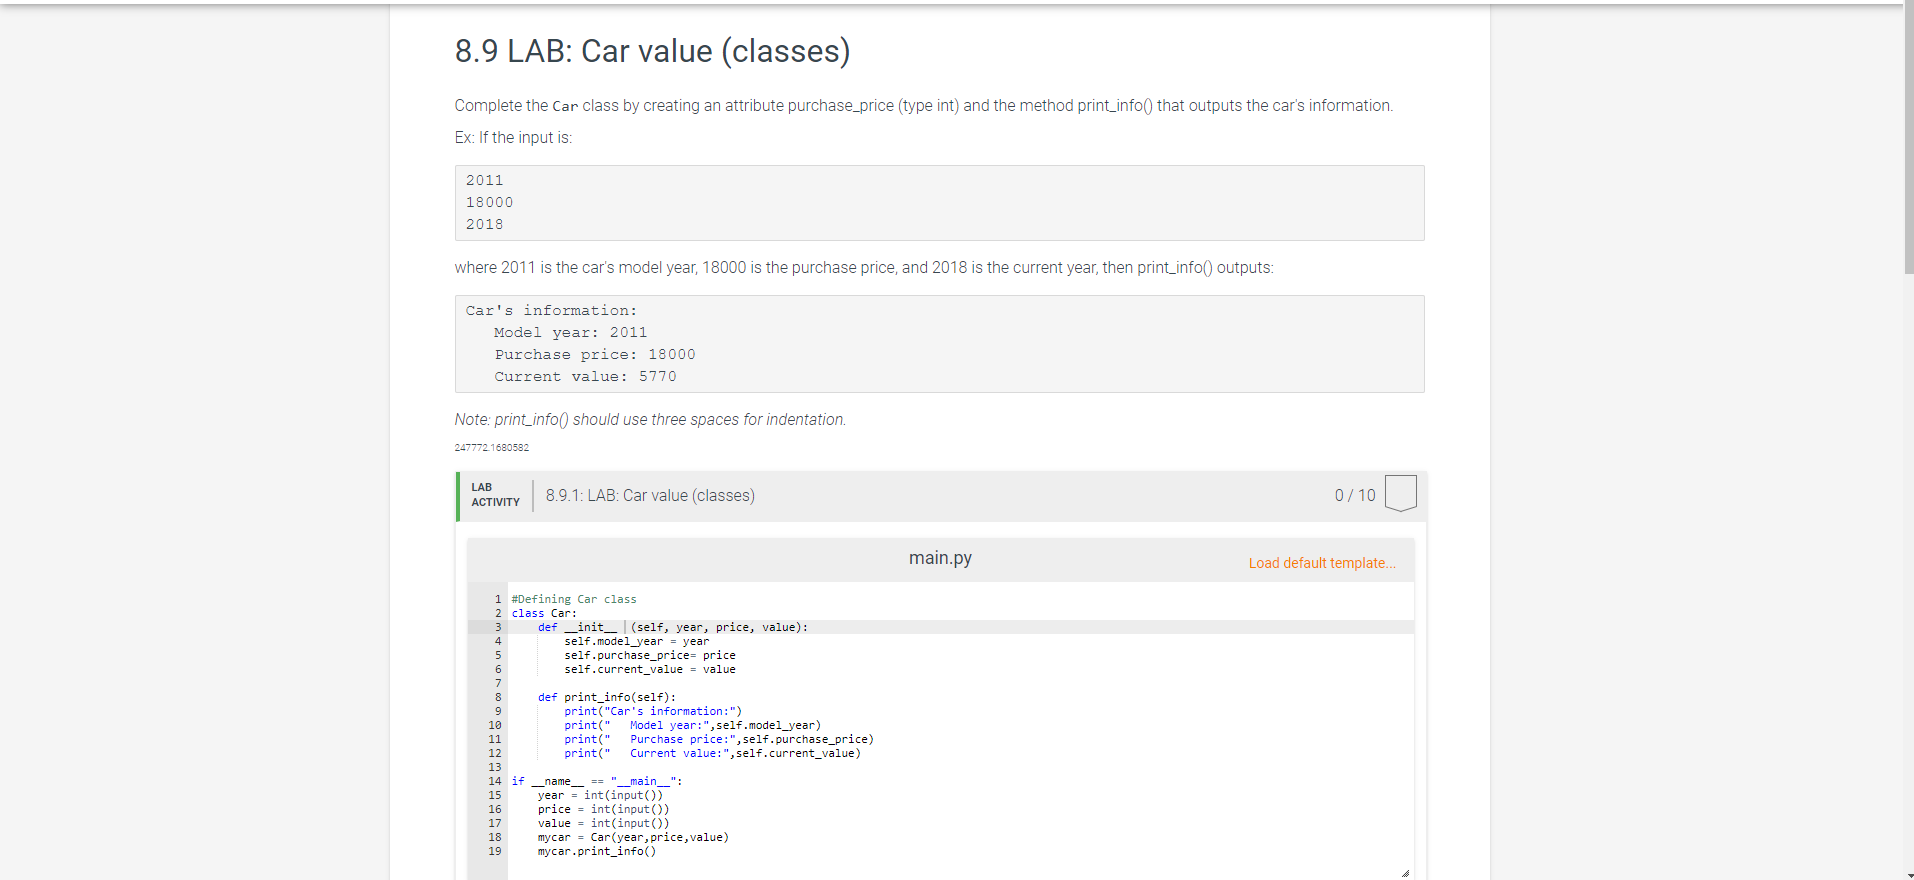Click the sample input value 2011
This screenshot has height=880, width=1914.
tap(484, 181)
